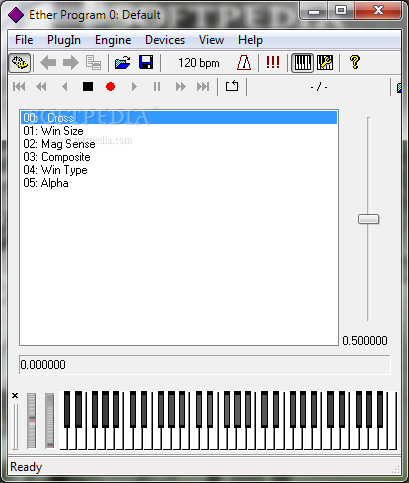Click the thin velocity slider
This screenshot has height=483, width=409.
click(15, 427)
